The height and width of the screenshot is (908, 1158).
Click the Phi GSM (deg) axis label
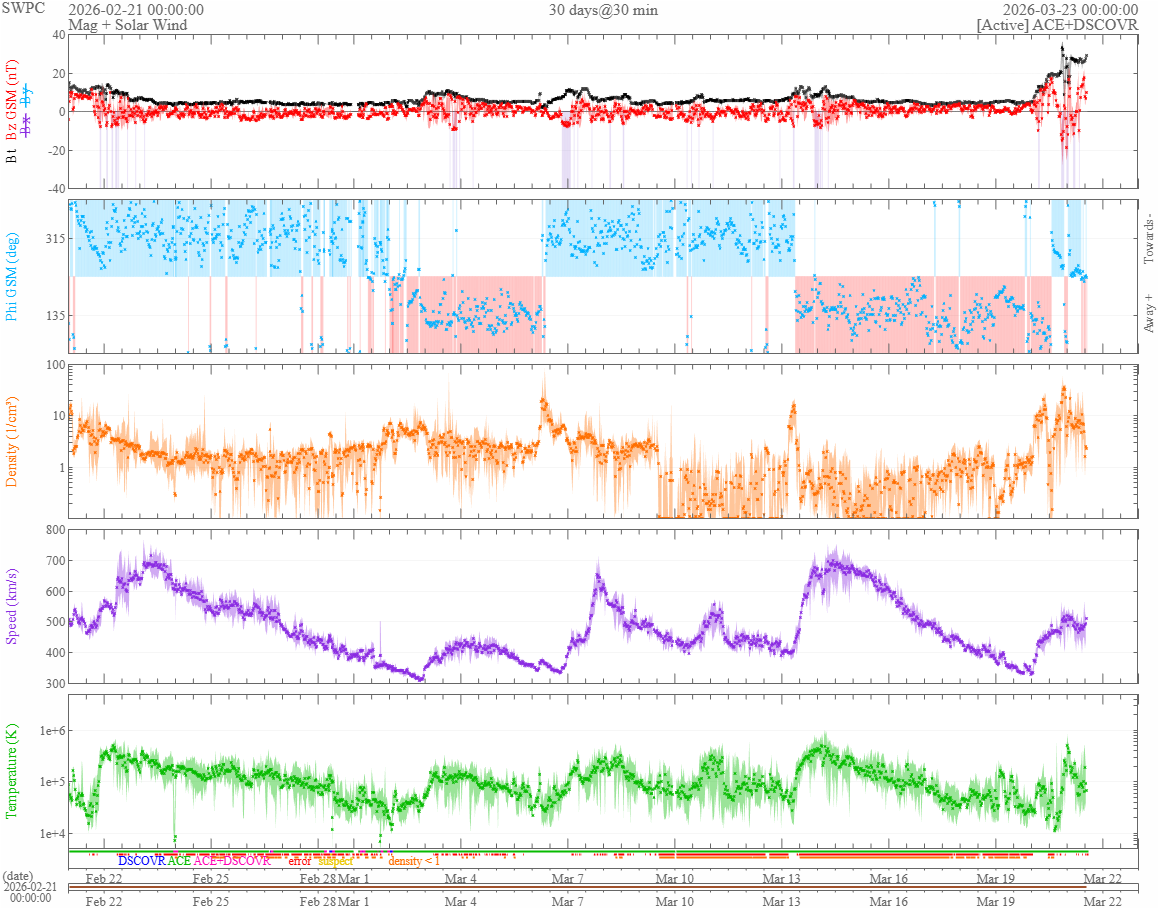pos(12,274)
